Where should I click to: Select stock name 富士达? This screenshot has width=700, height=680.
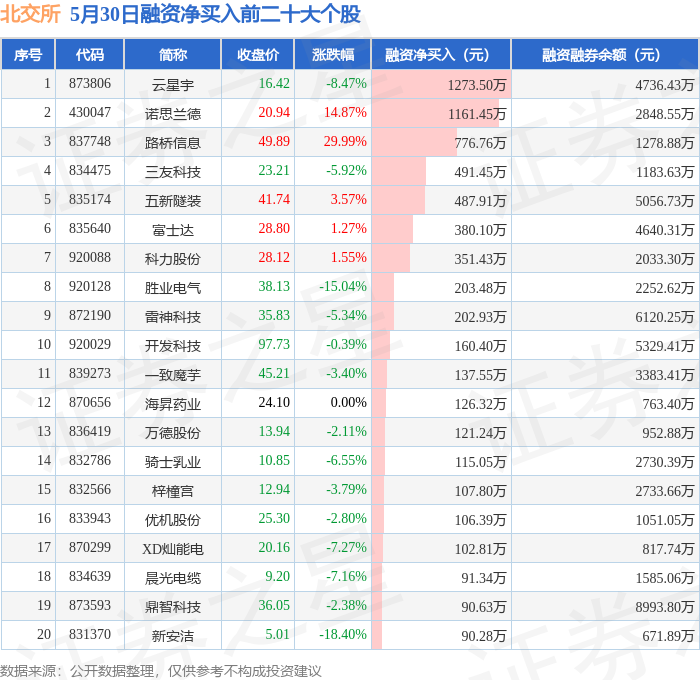(173, 229)
